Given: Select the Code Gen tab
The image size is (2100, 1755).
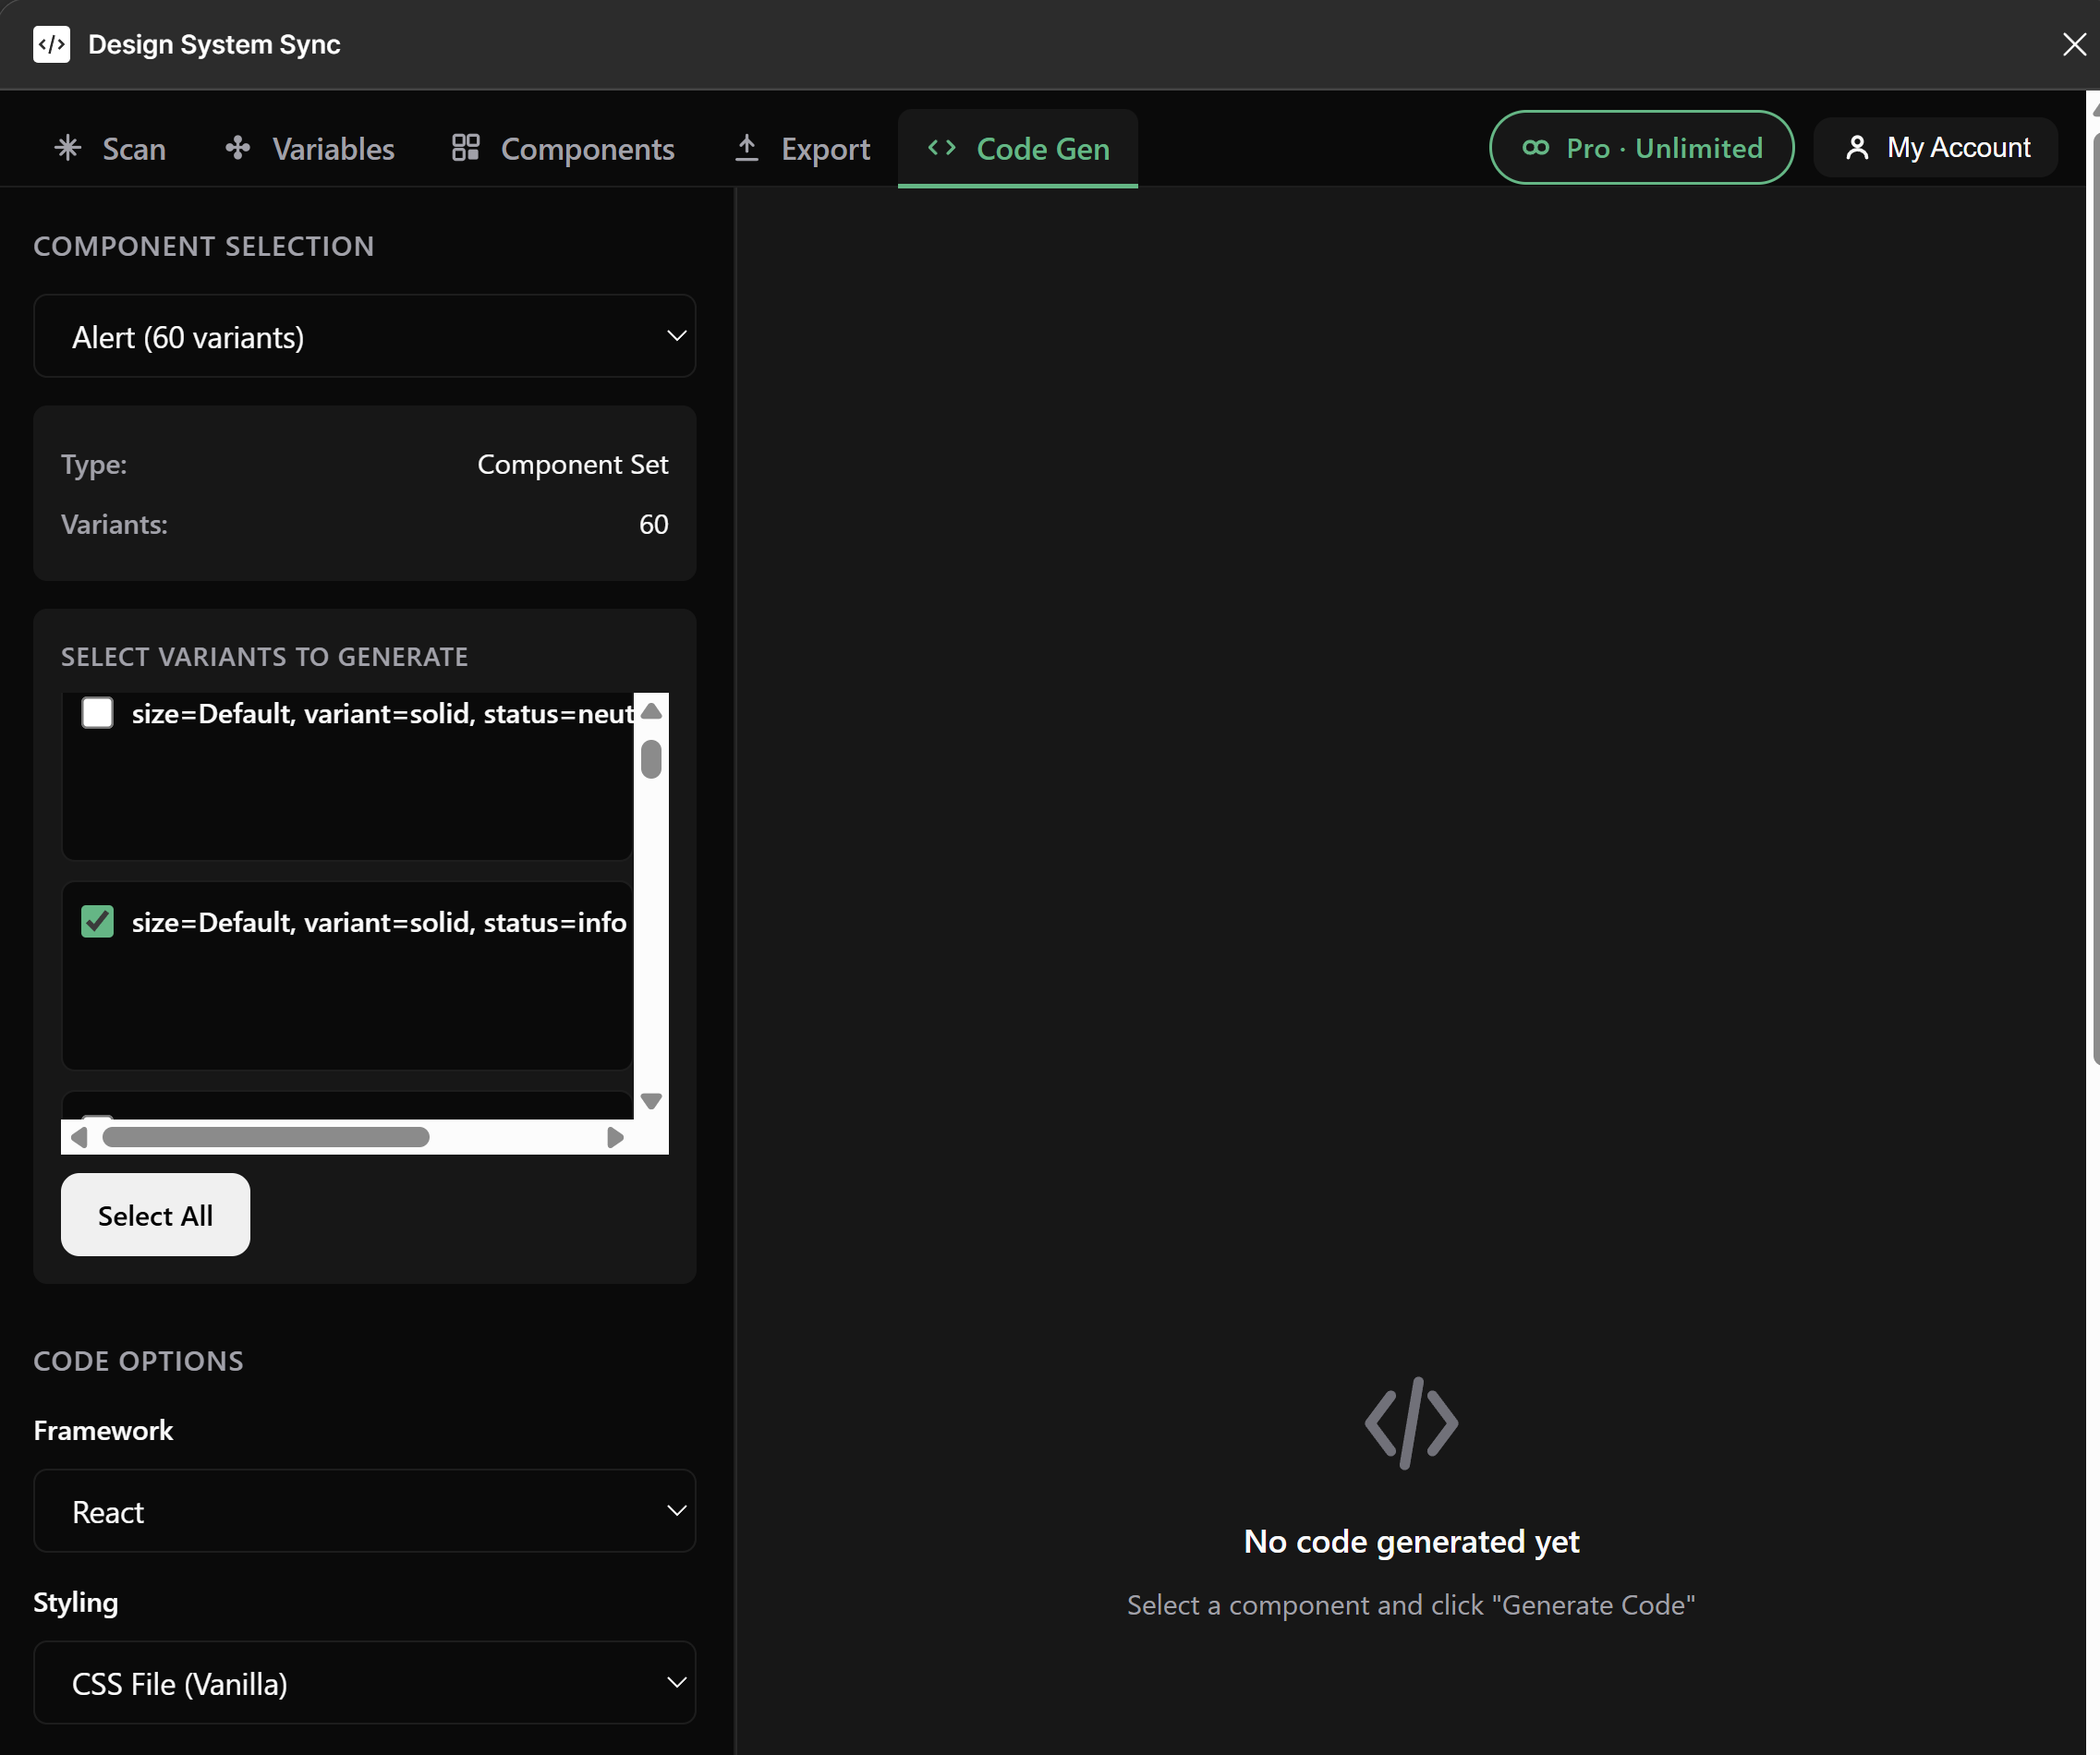Looking at the screenshot, I should click(x=1018, y=148).
